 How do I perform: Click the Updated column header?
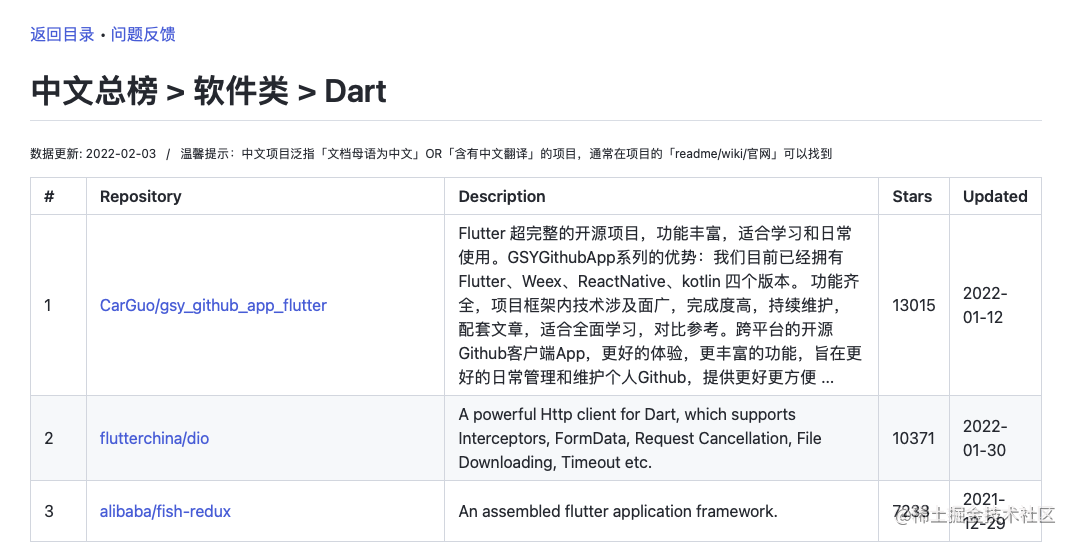(x=995, y=196)
